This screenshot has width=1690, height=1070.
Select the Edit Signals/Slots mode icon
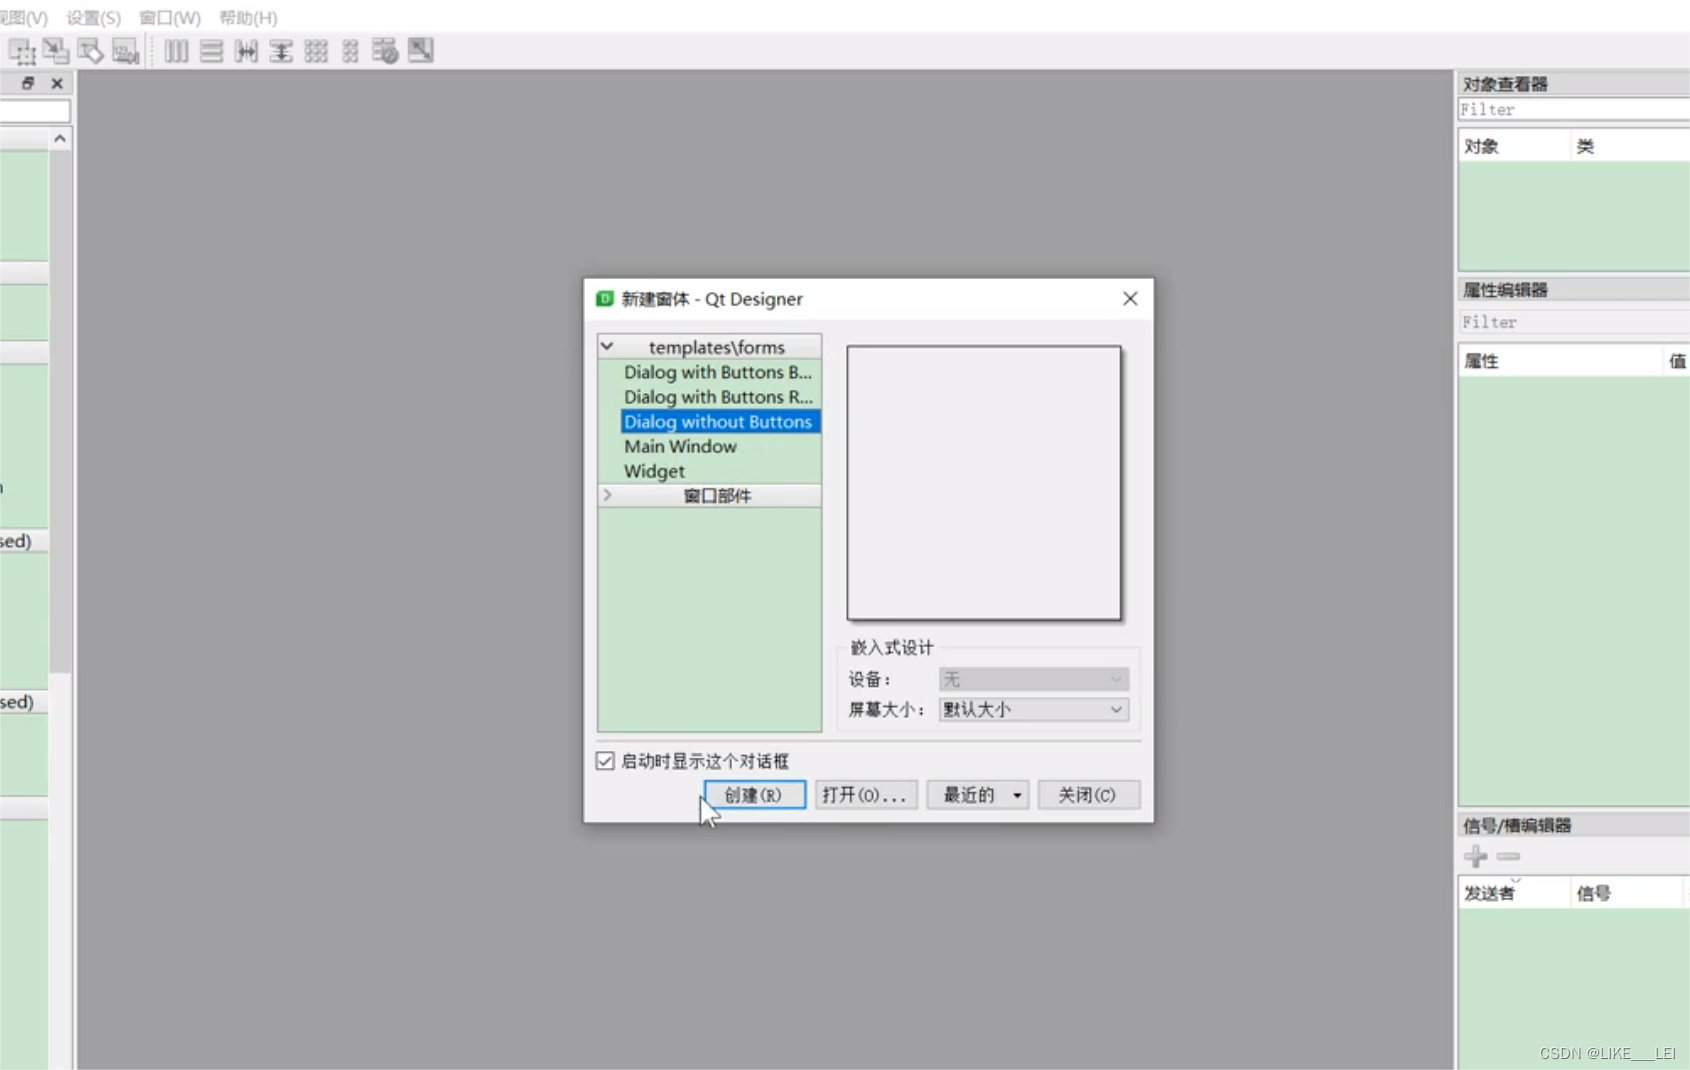coord(56,51)
